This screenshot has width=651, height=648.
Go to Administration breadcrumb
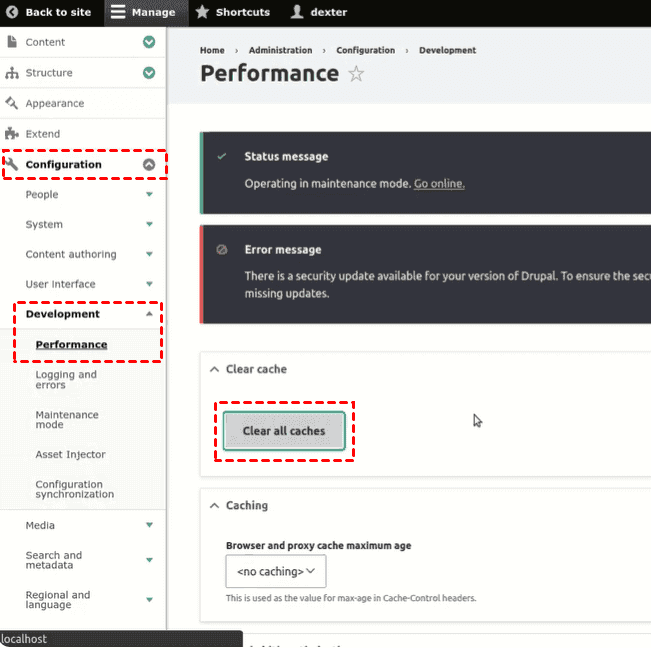point(280,50)
